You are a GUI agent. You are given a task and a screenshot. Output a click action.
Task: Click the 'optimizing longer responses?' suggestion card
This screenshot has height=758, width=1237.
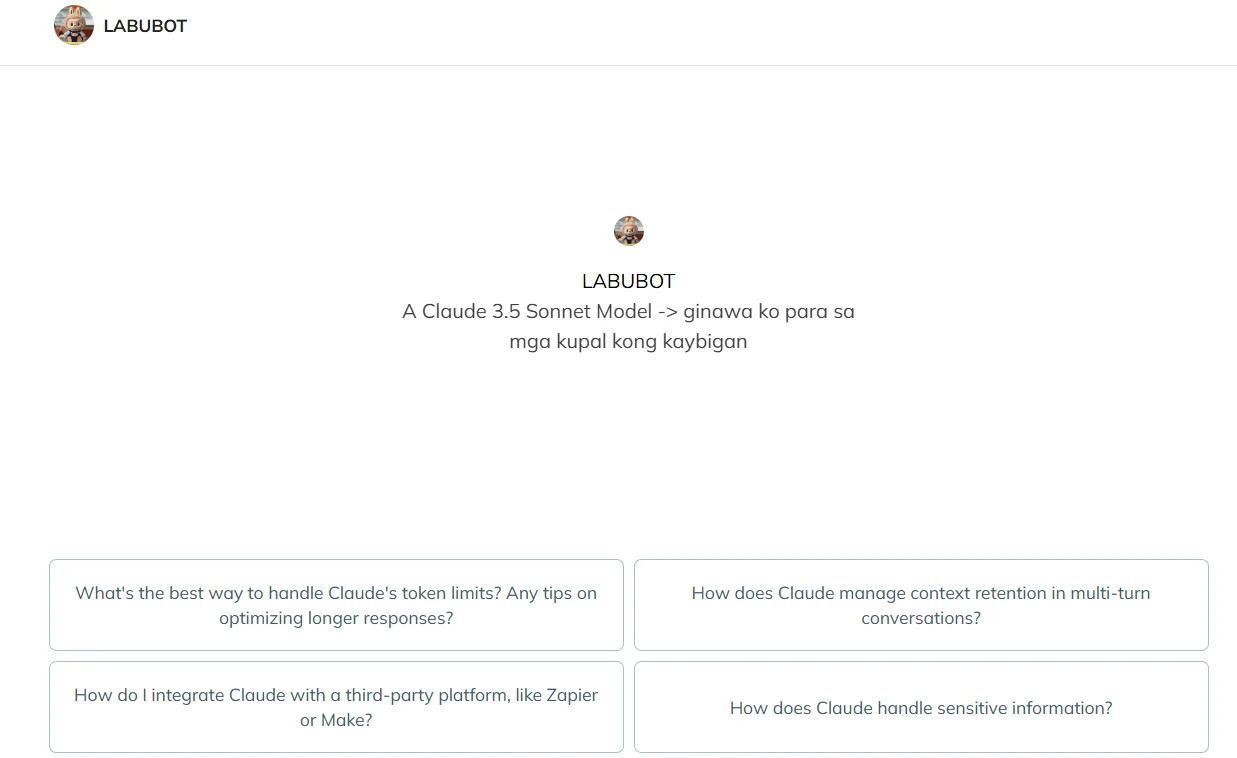(x=336, y=605)
